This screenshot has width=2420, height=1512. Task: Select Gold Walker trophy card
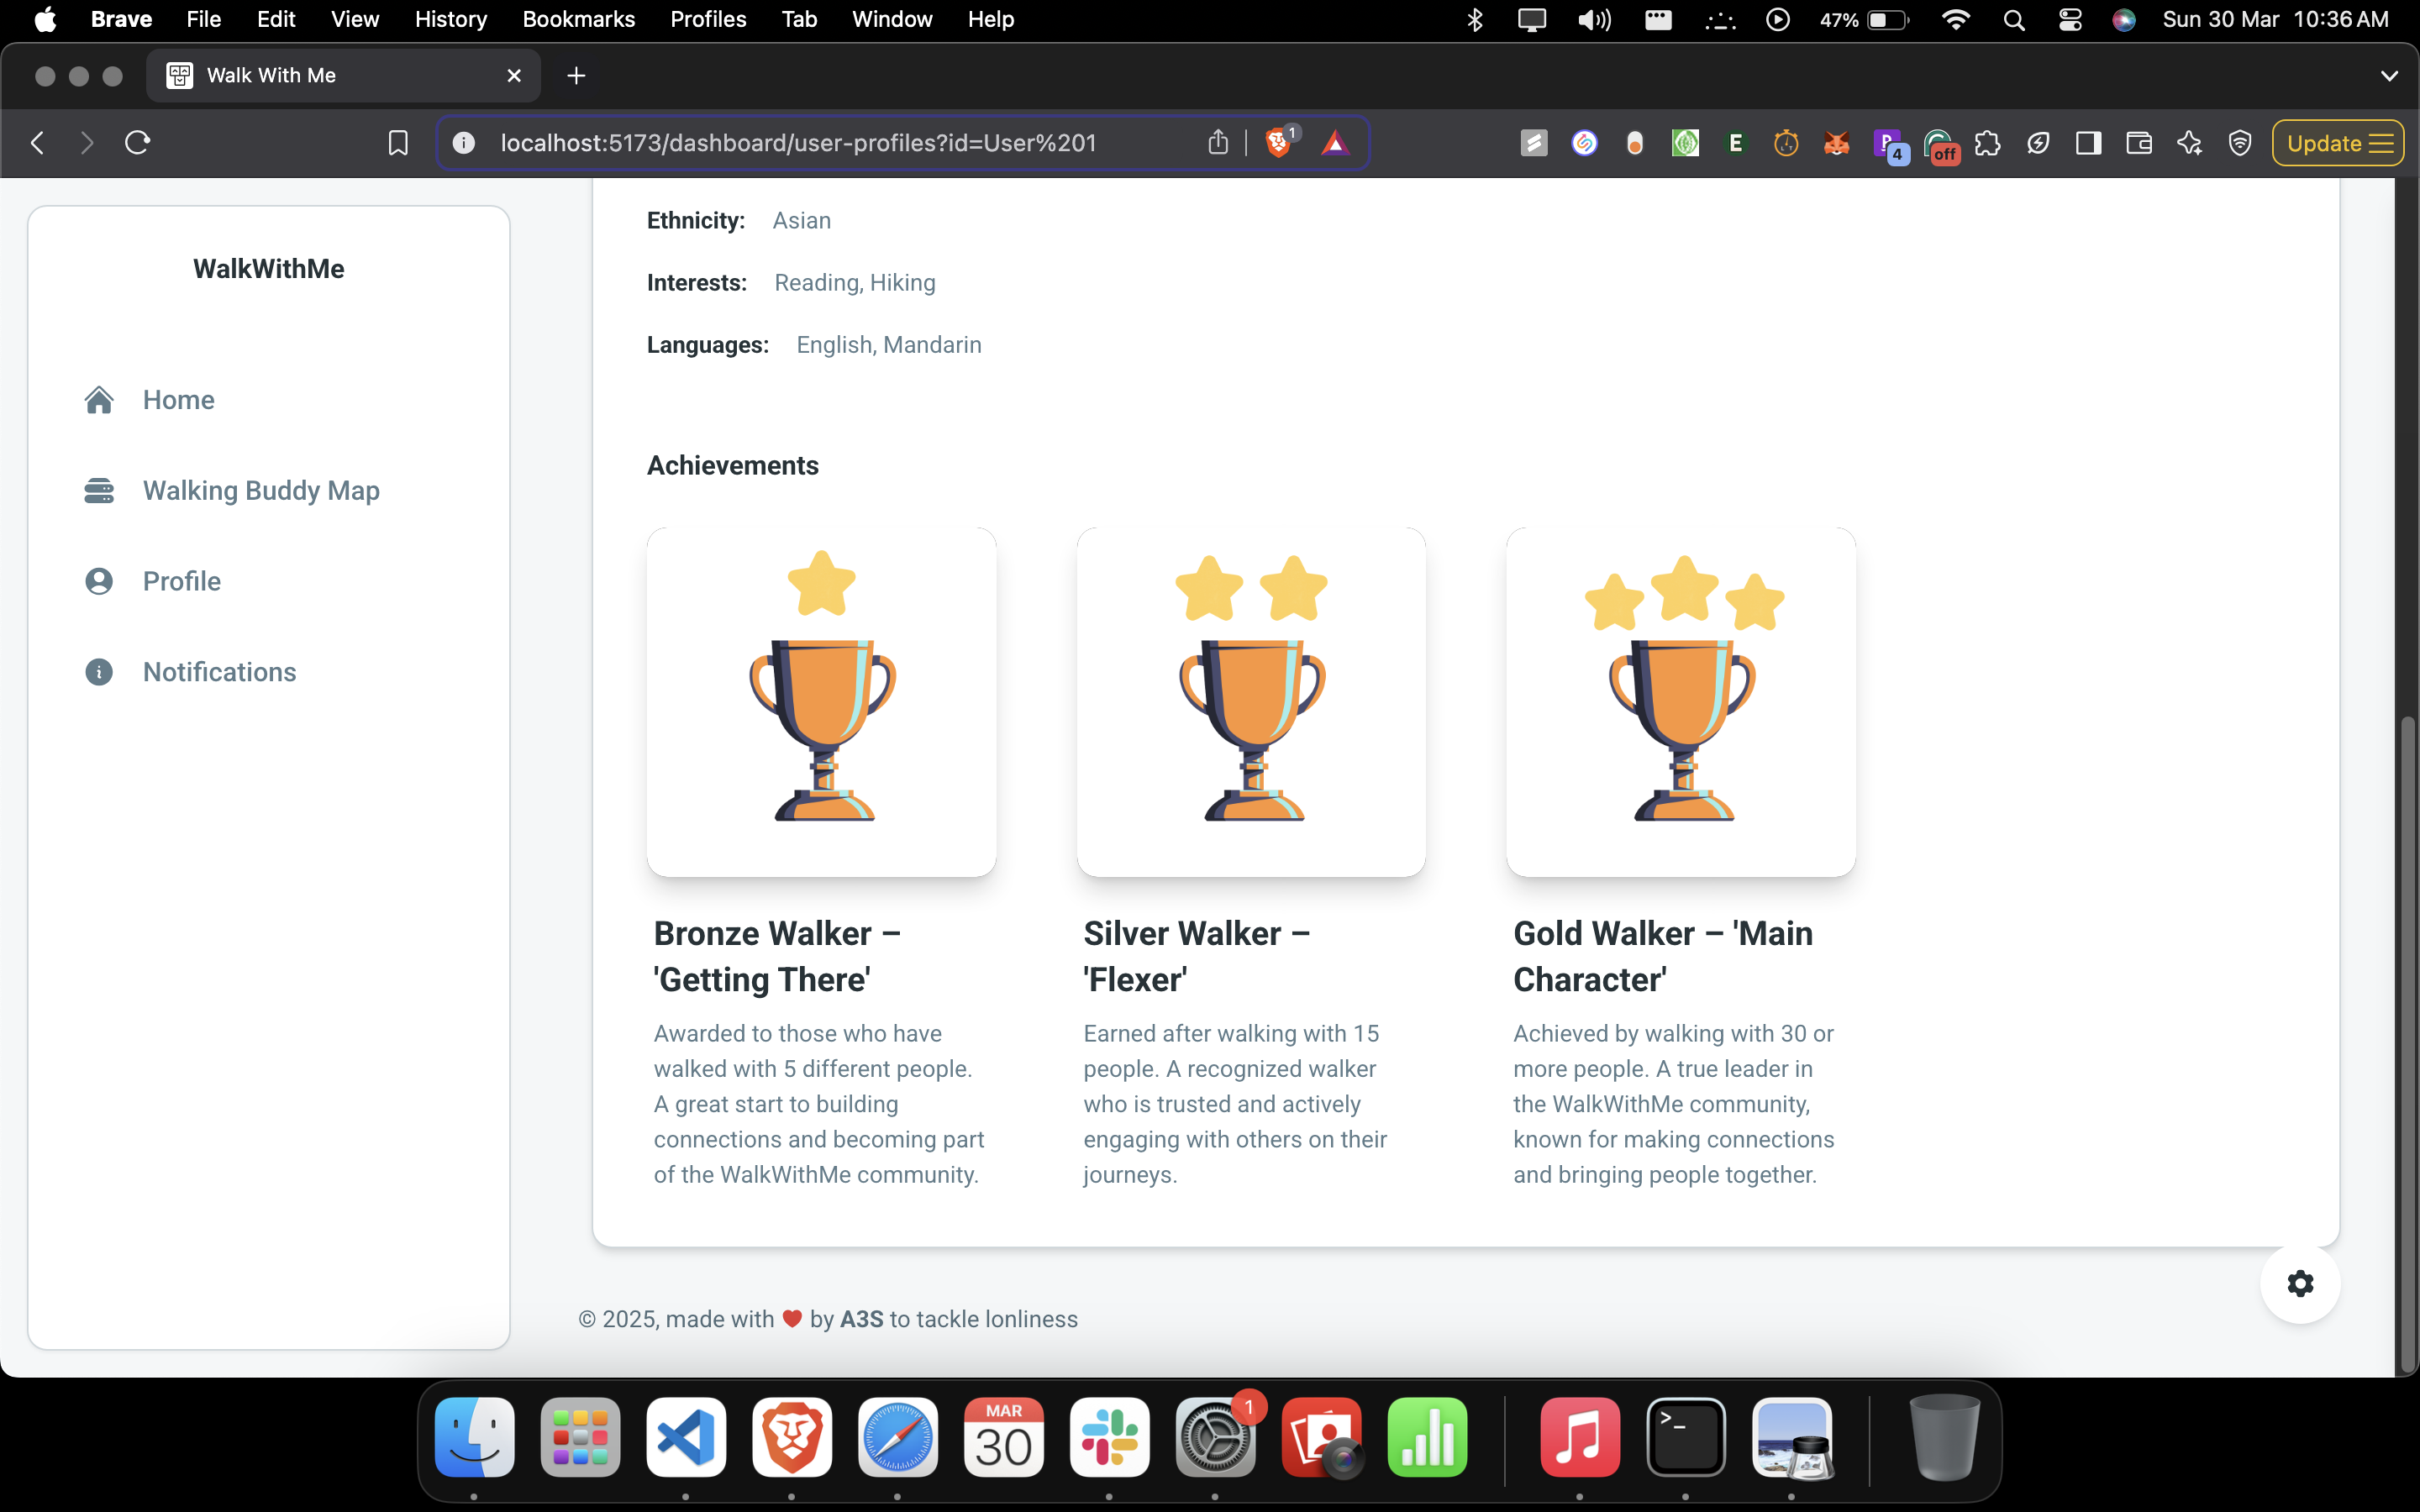tap(1681, 702)
